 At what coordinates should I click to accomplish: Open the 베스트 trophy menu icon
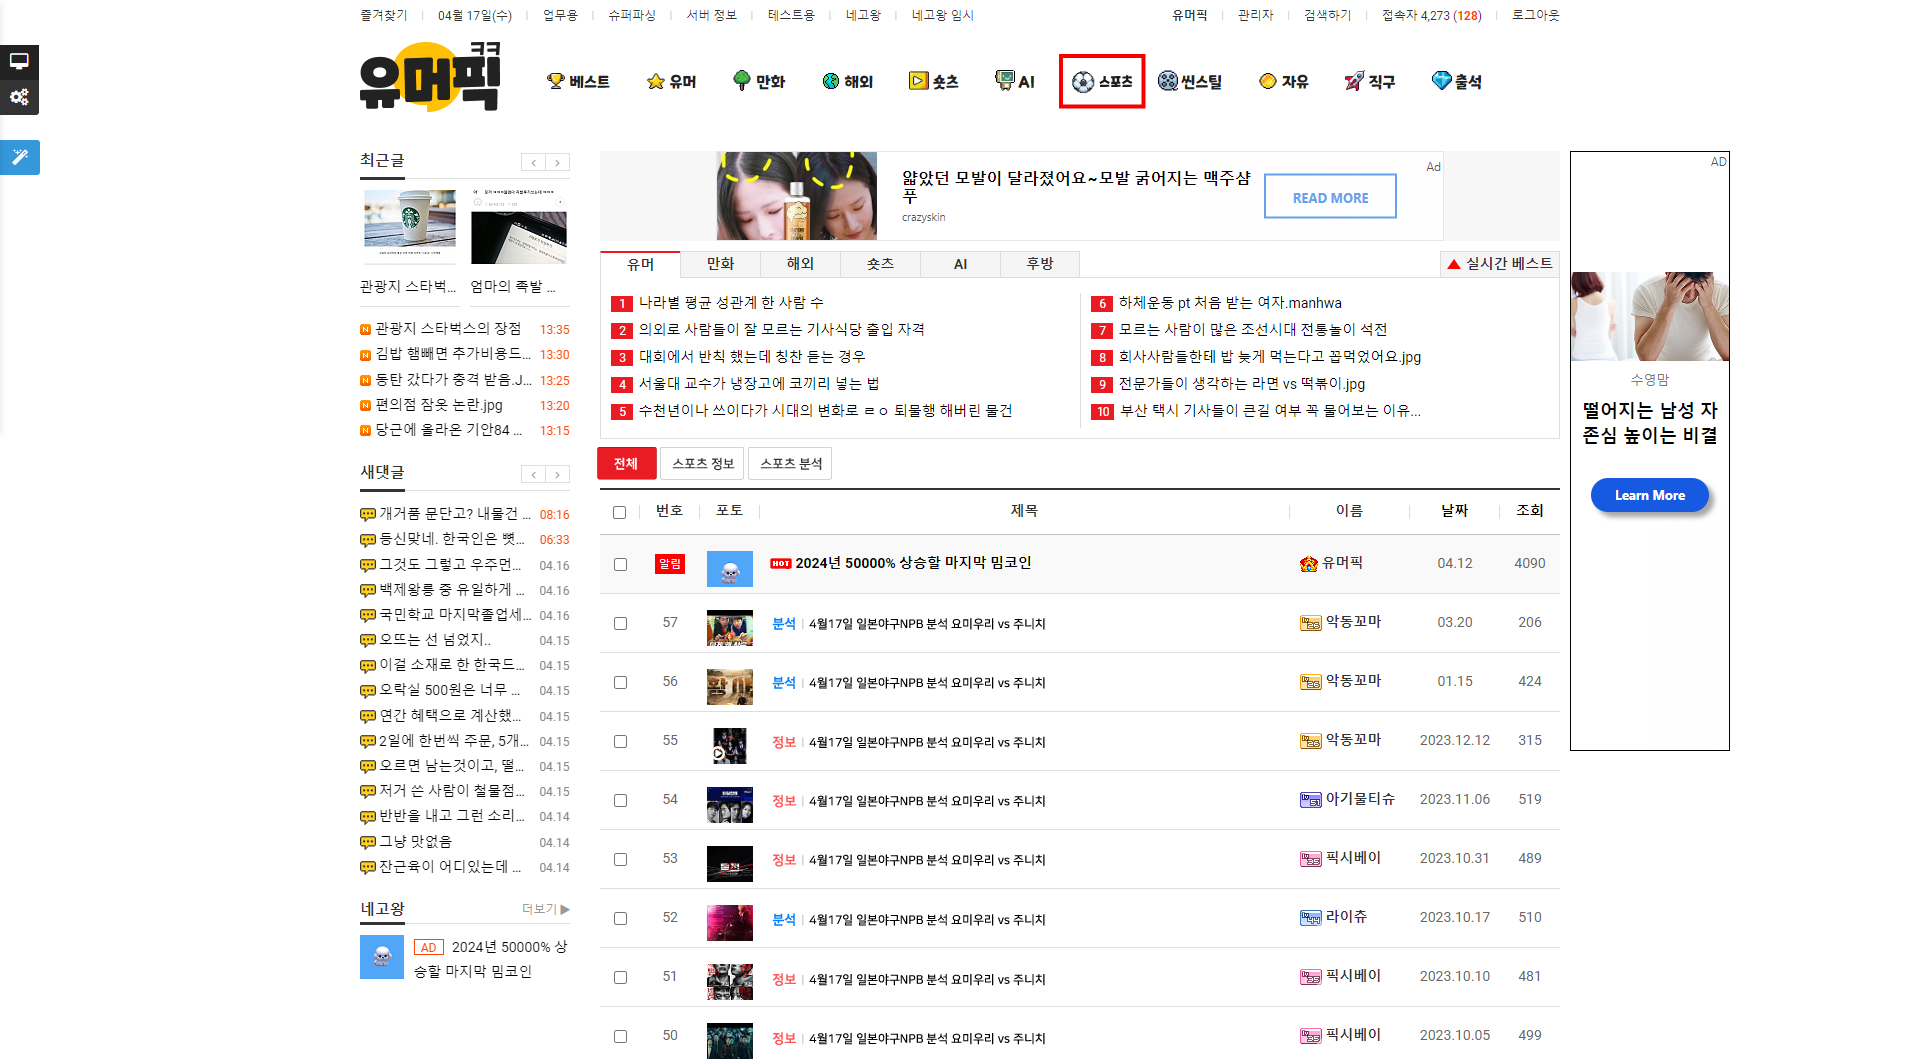click(x=556, y=81)
